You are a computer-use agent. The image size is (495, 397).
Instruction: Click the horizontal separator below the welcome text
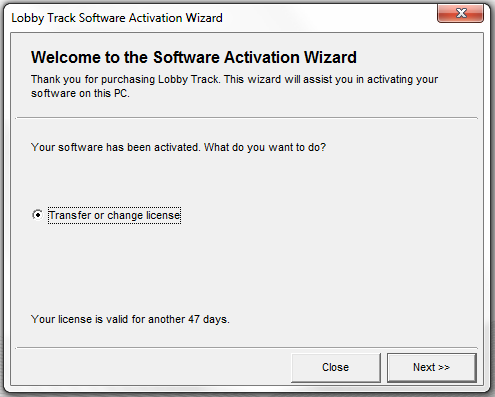(247, 118)
